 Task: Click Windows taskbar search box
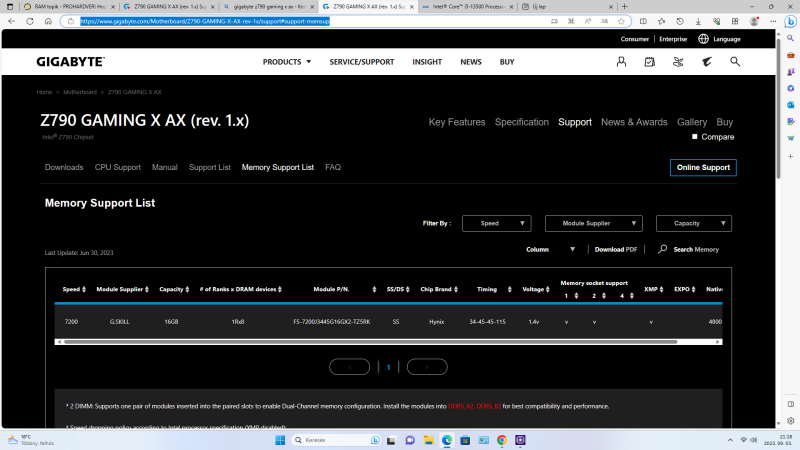336,440
